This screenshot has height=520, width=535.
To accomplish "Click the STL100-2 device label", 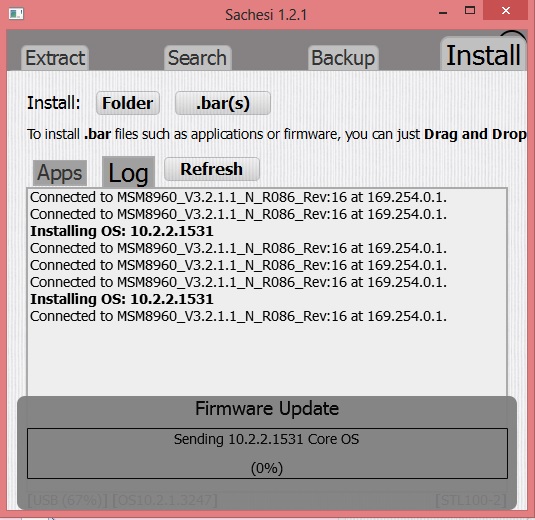I will pyautogui.click(x=471, y=501).
